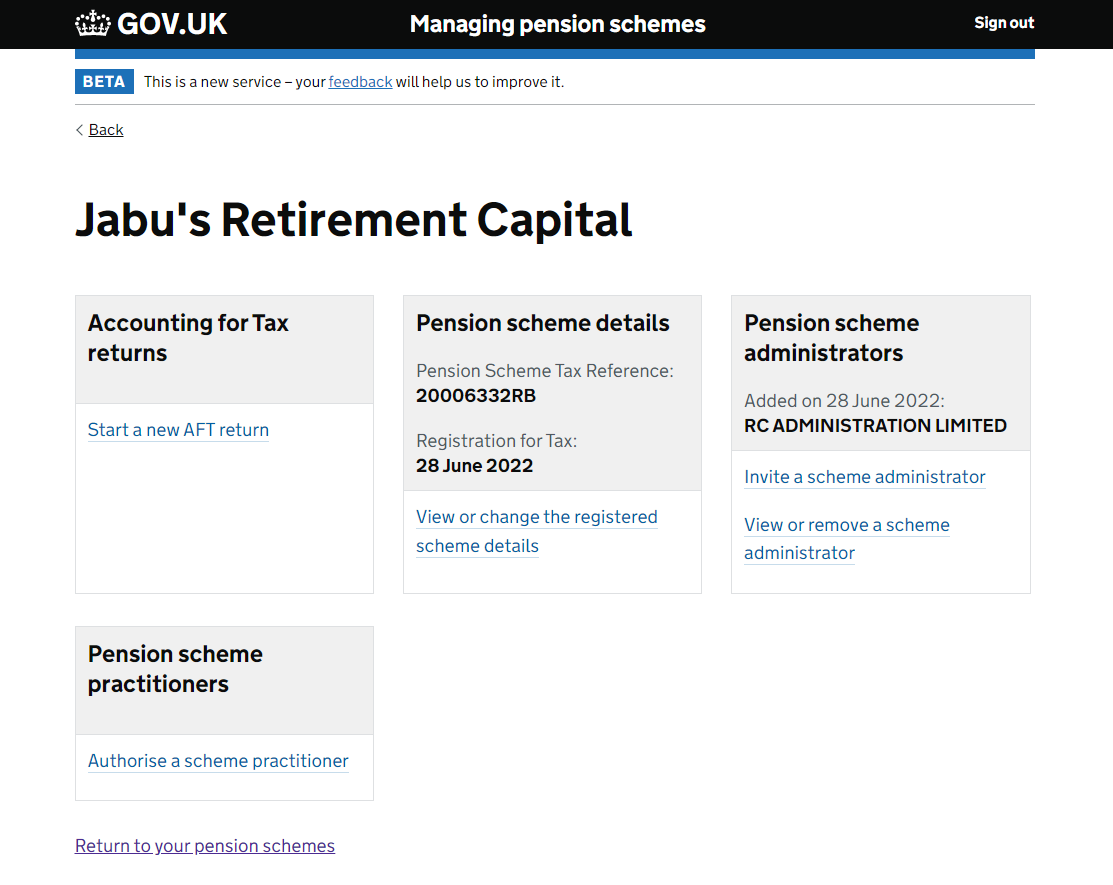Select the Pension scheme practitioners card heading
This screenshot has width=1113, height=885.
(175, 669)
